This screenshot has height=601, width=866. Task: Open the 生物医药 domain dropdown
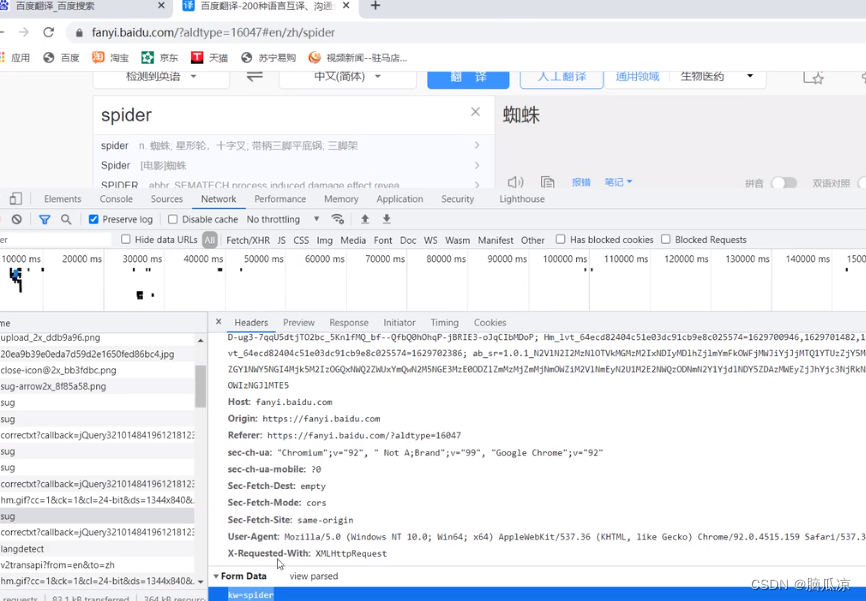(x=716, y=76)
